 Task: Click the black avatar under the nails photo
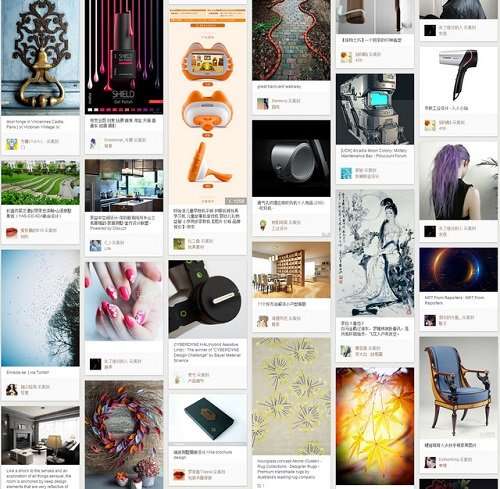[x=95, y=364]
